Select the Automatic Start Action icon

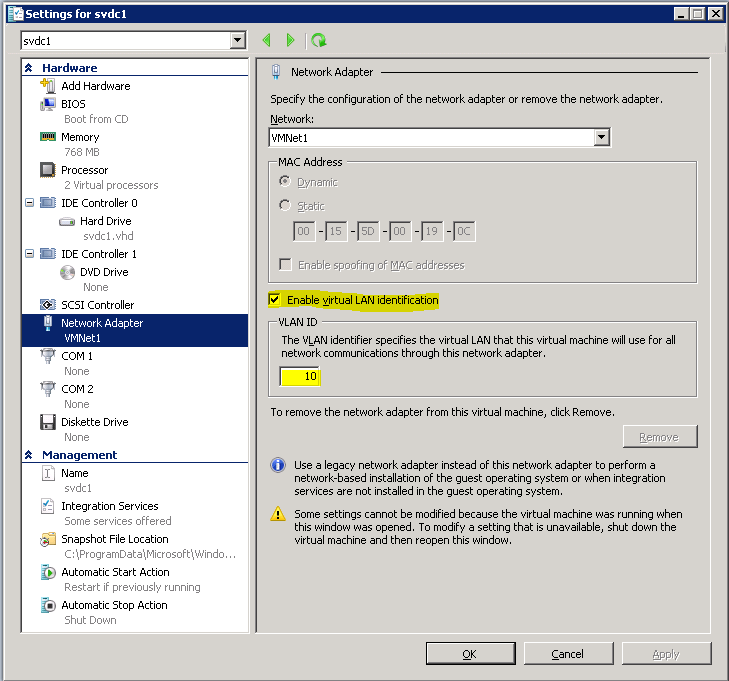[x=48, y=572]
